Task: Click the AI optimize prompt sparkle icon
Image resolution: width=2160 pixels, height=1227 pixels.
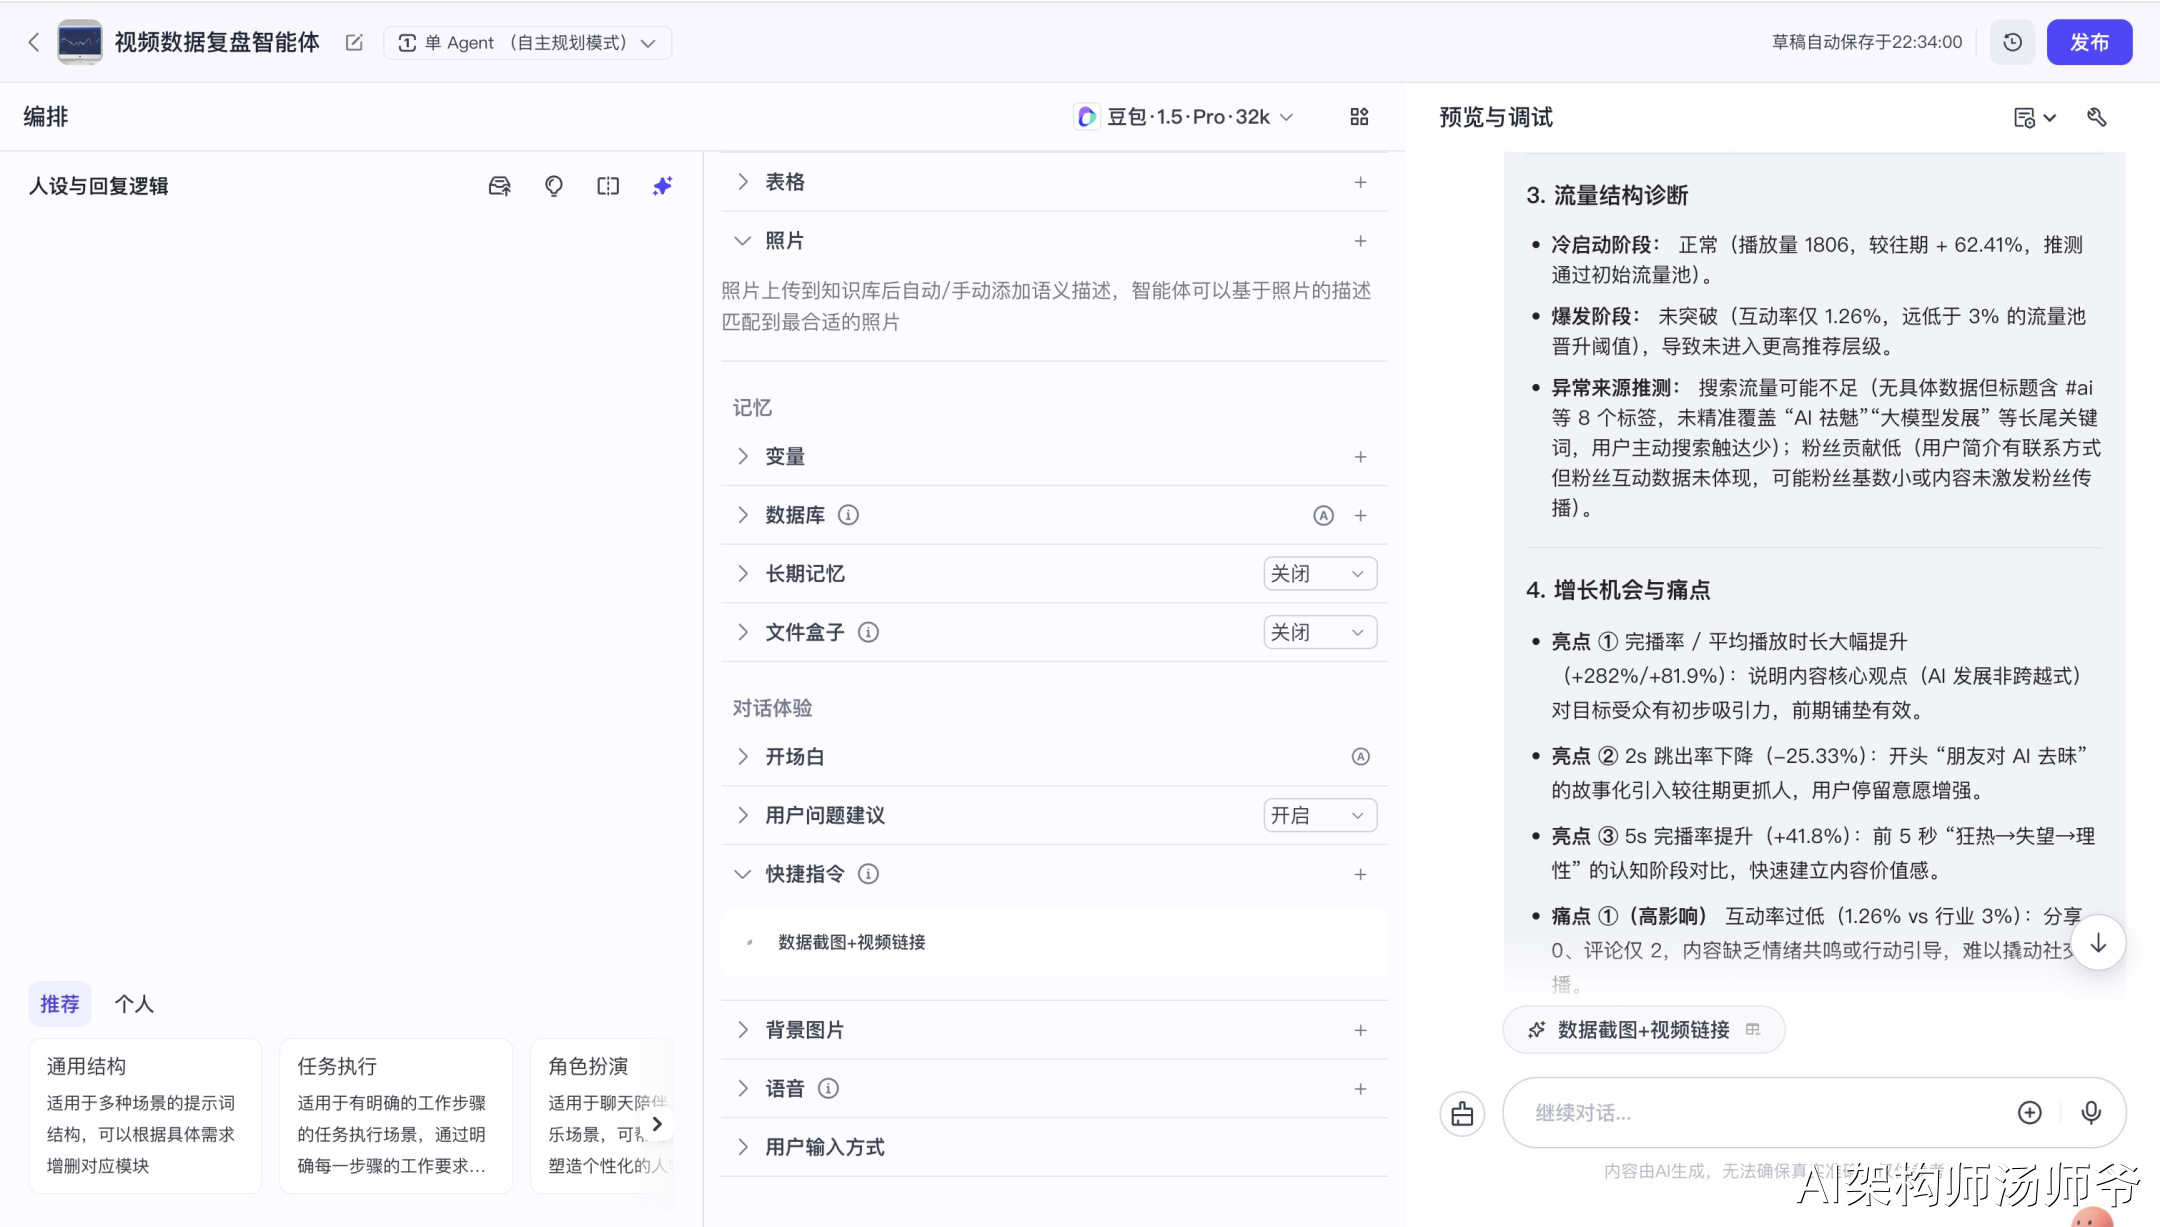Action: tap(662, 186)
